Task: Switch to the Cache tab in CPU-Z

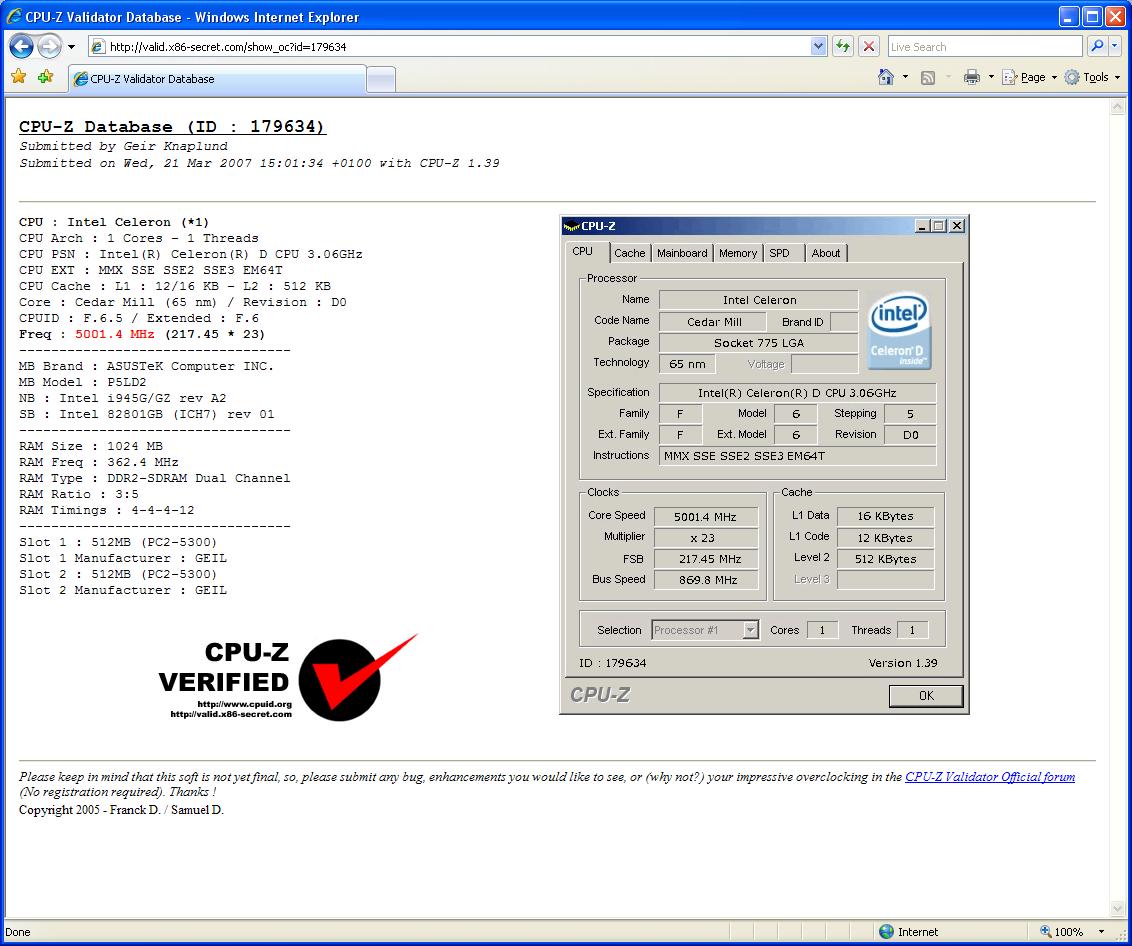Action: tap(630, 253)
